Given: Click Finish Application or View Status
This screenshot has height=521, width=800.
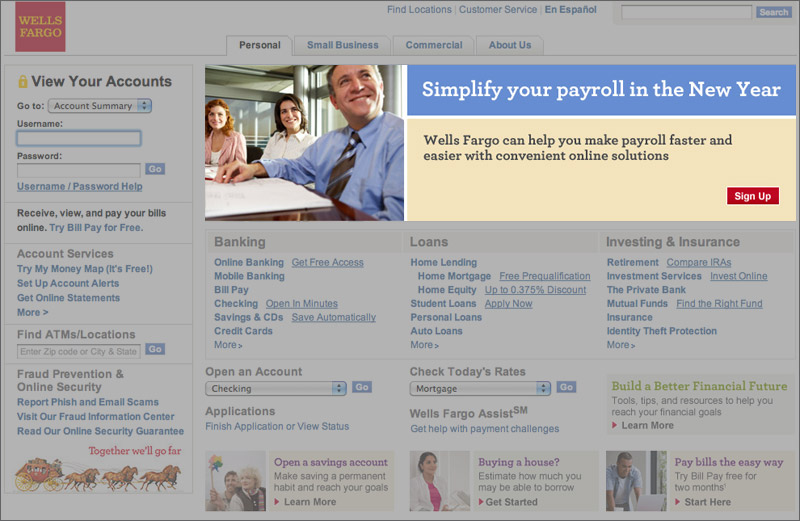Looking at the screenshot, I should tap(277, 427).
